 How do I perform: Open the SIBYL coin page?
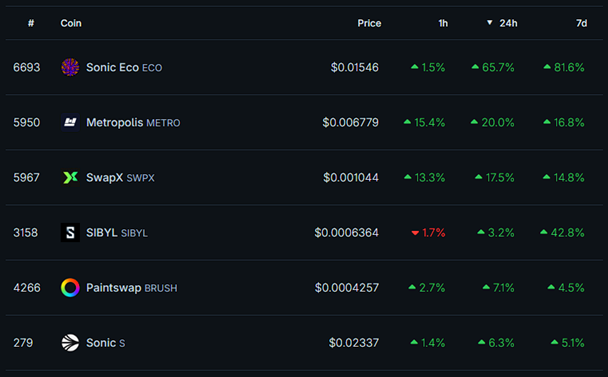pyautogui.click(x=102, y=233)
